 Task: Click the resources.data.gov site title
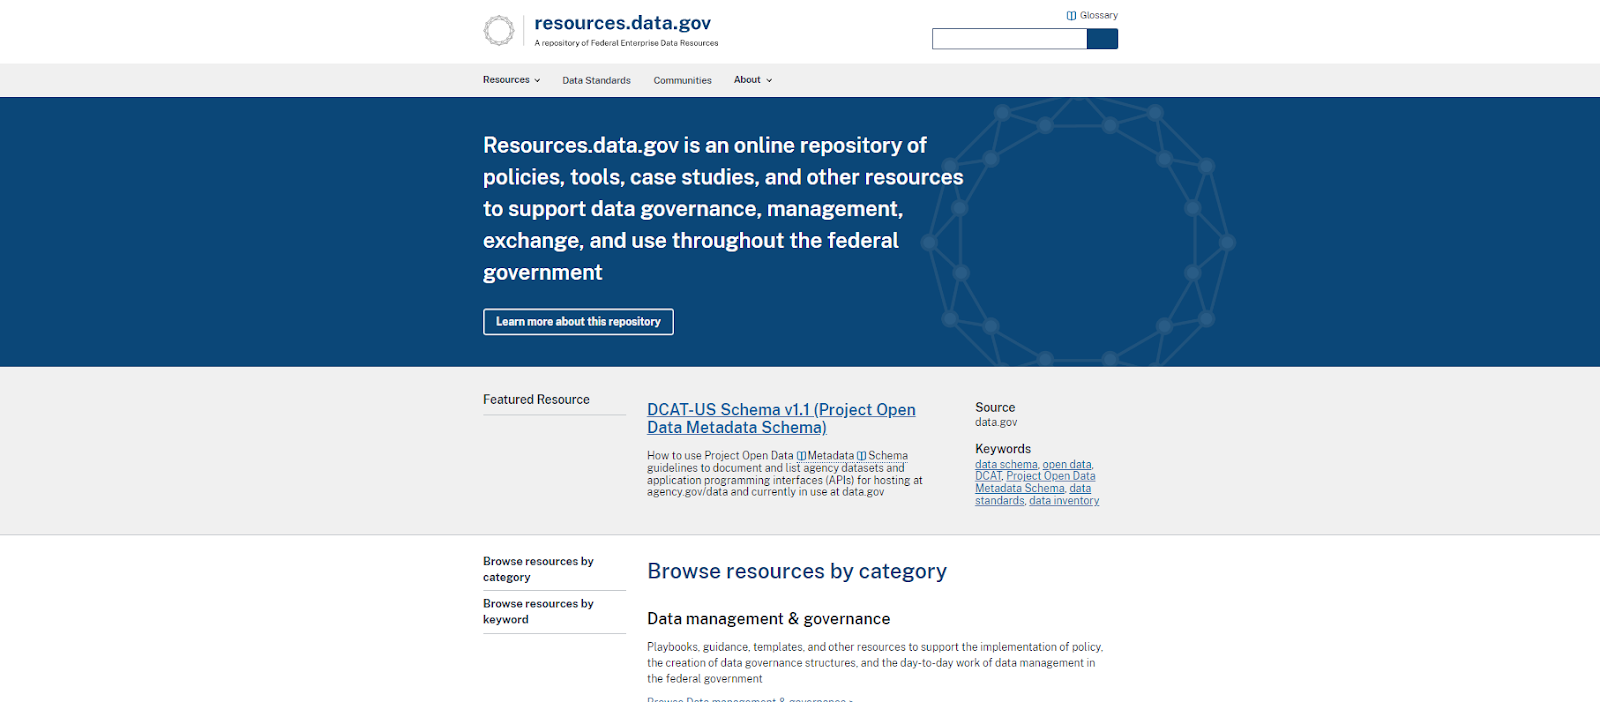[x=623, y=23]
